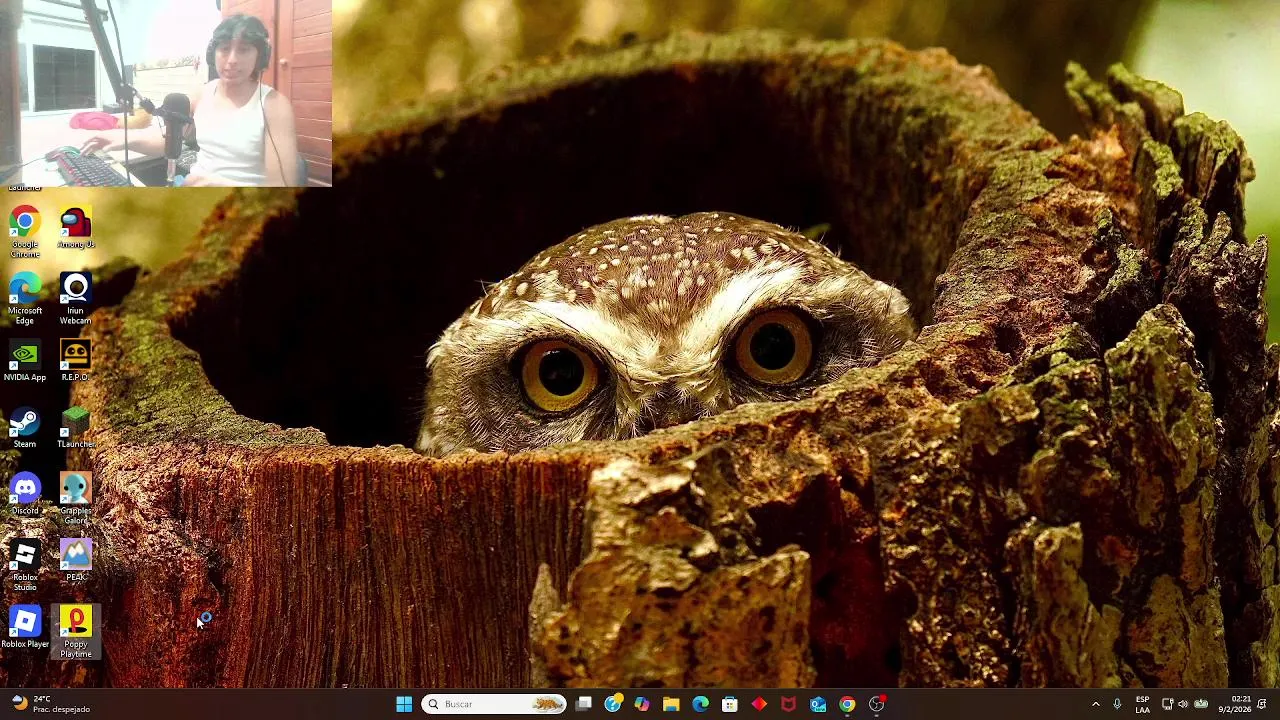Open the Get Help taskbar app

(x=613, y=704)
